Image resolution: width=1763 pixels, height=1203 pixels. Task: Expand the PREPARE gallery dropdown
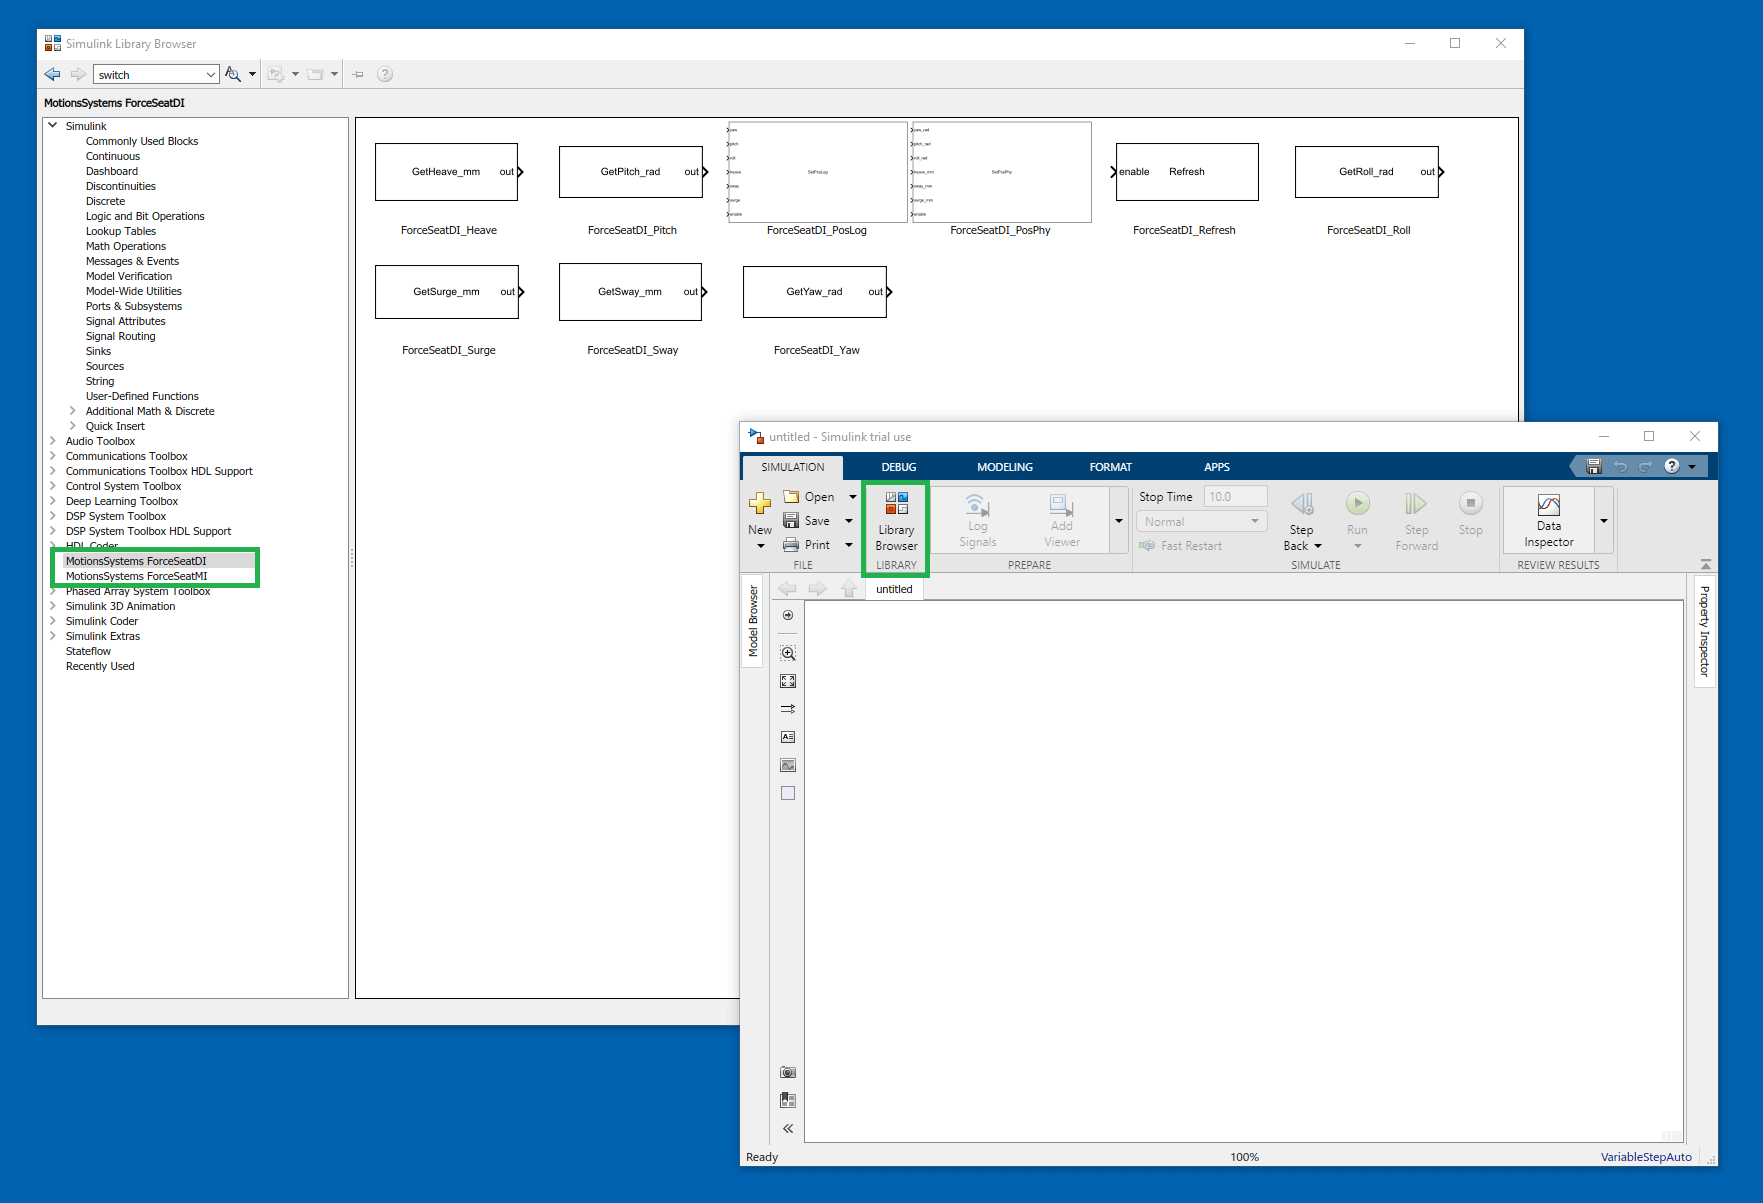1119,521
